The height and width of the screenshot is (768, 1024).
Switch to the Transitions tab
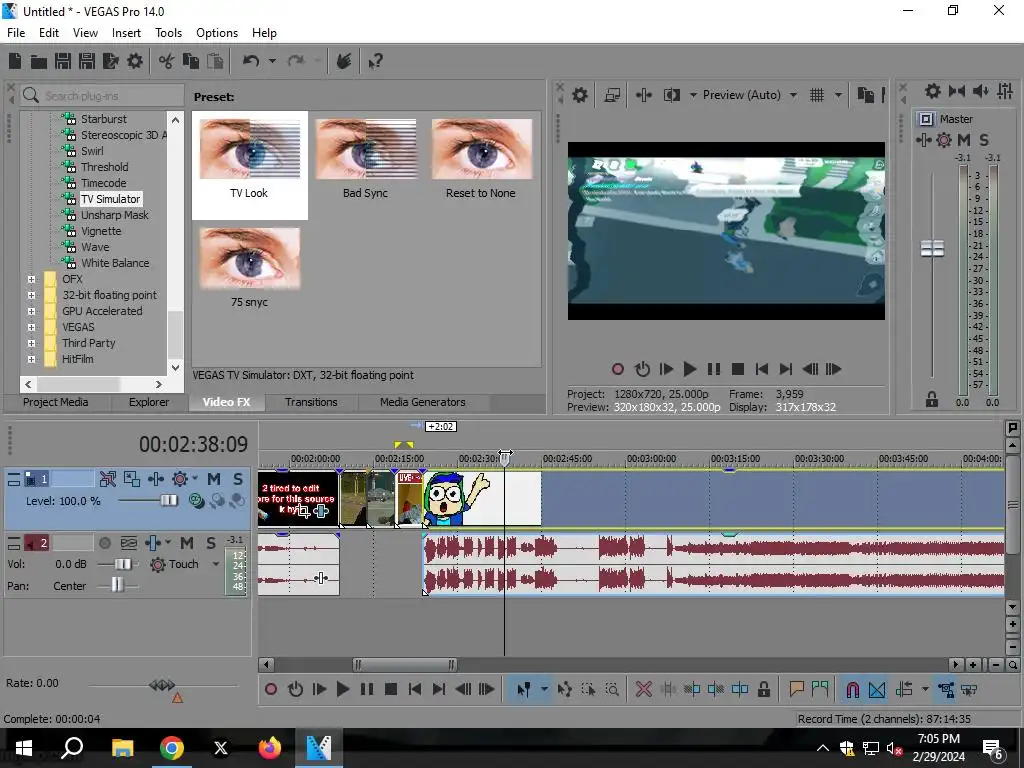311,402
